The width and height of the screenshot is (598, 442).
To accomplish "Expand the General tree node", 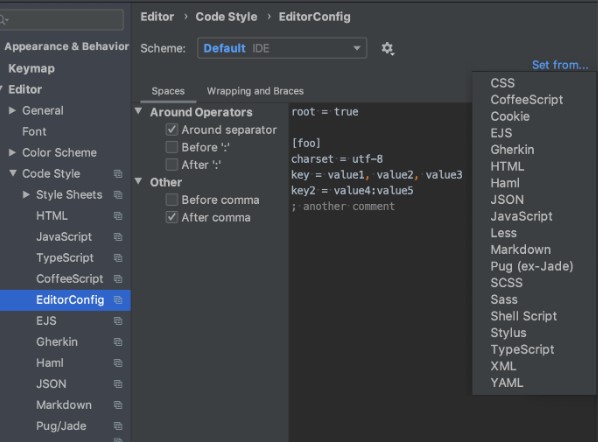I will tap(12, 111).
